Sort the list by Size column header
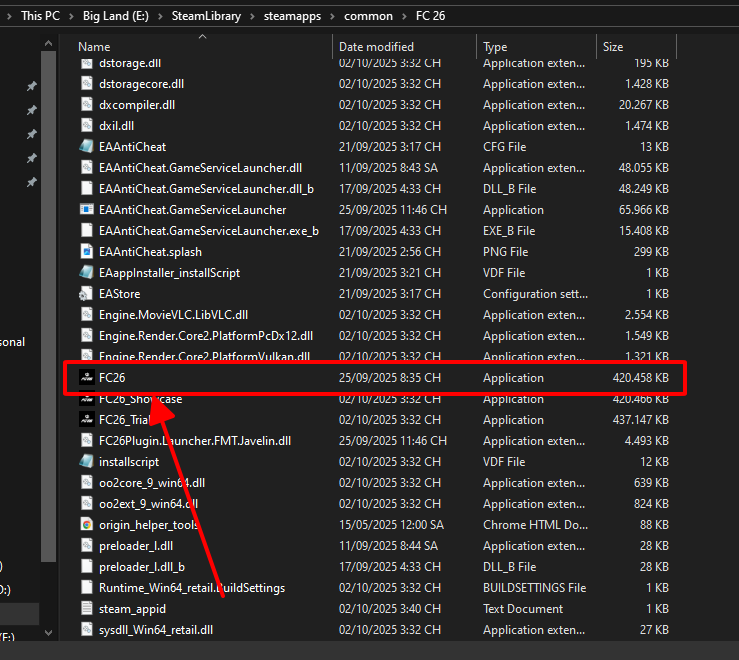 612,47
